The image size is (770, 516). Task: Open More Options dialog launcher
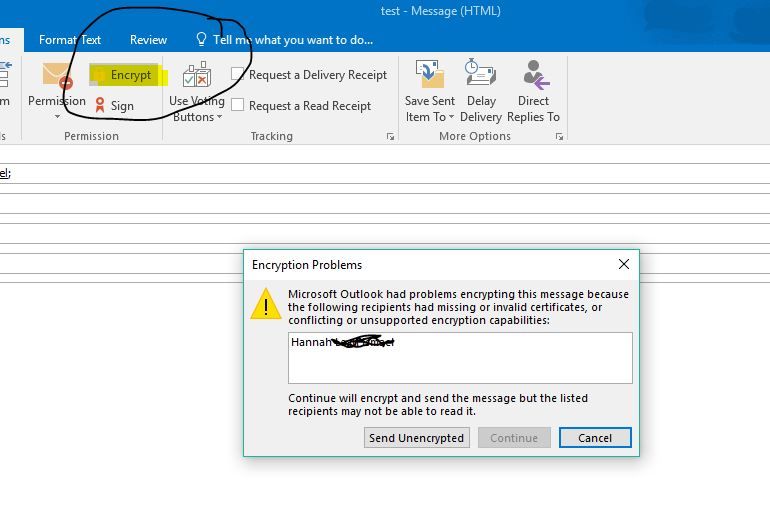click(x=559, y=136)
